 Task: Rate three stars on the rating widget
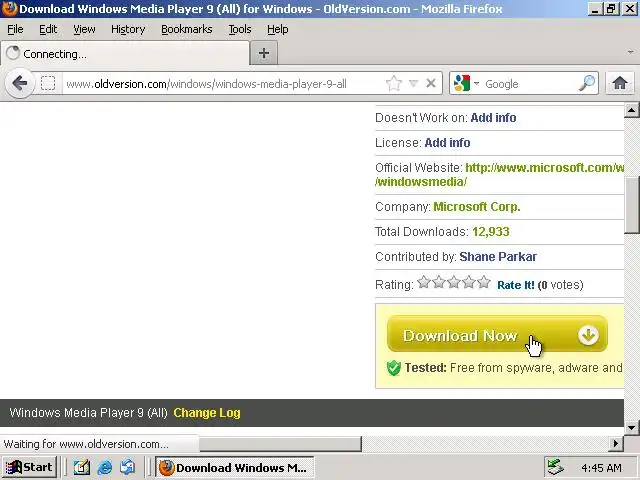(x=454, y=282)
